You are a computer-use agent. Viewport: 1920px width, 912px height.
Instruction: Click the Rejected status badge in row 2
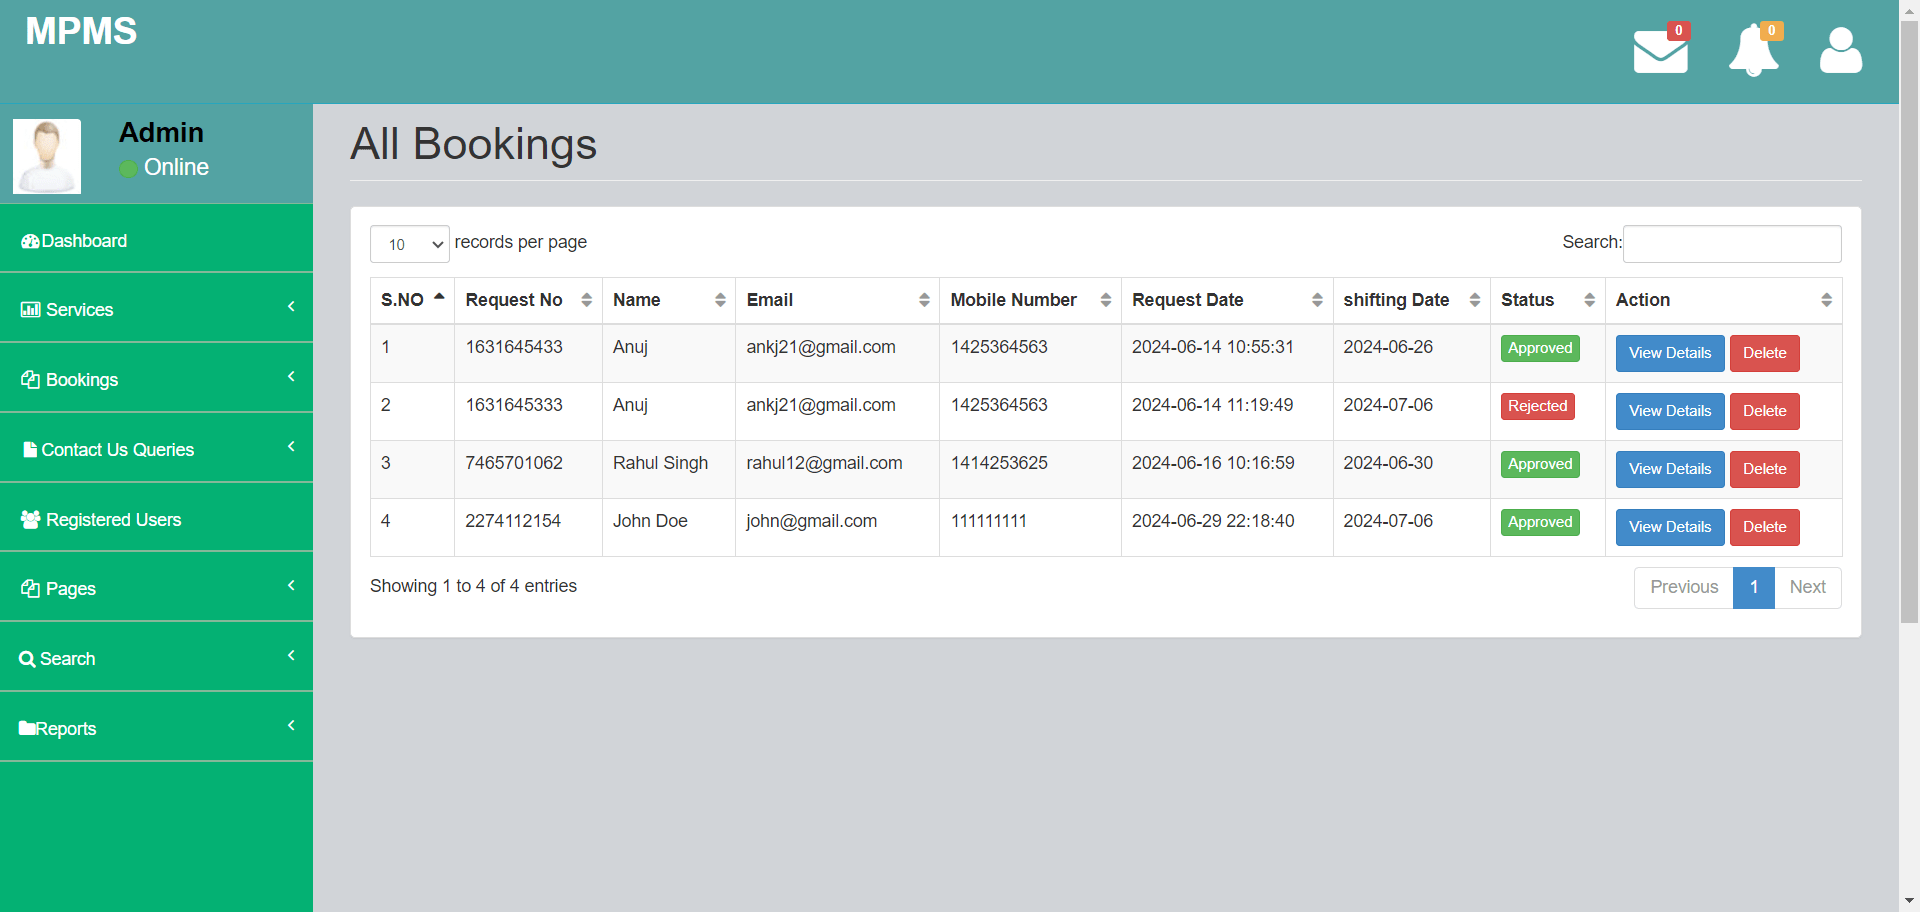pos(1537,406)
